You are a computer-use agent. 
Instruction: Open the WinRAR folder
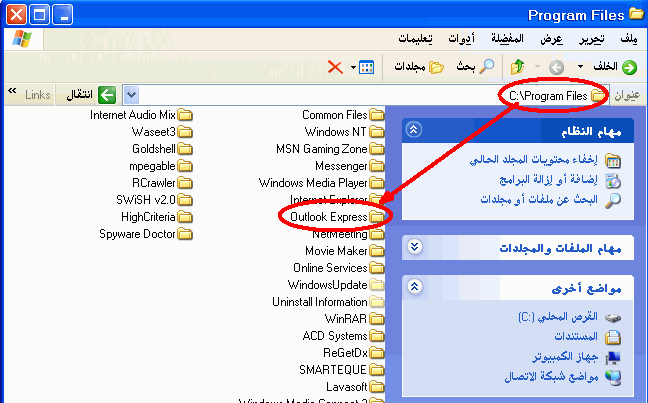[354, 319]
